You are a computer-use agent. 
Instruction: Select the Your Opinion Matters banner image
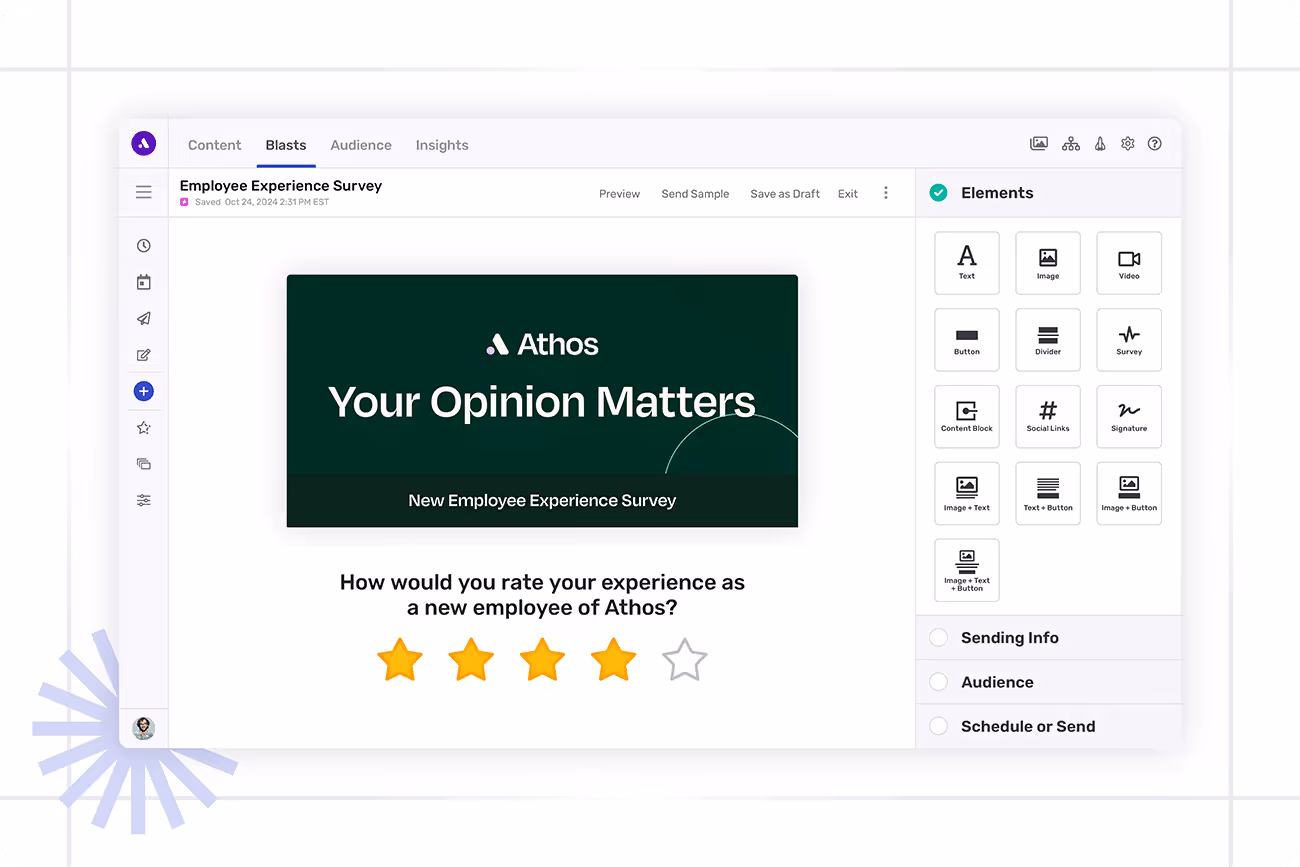click(x=542, y=401)
